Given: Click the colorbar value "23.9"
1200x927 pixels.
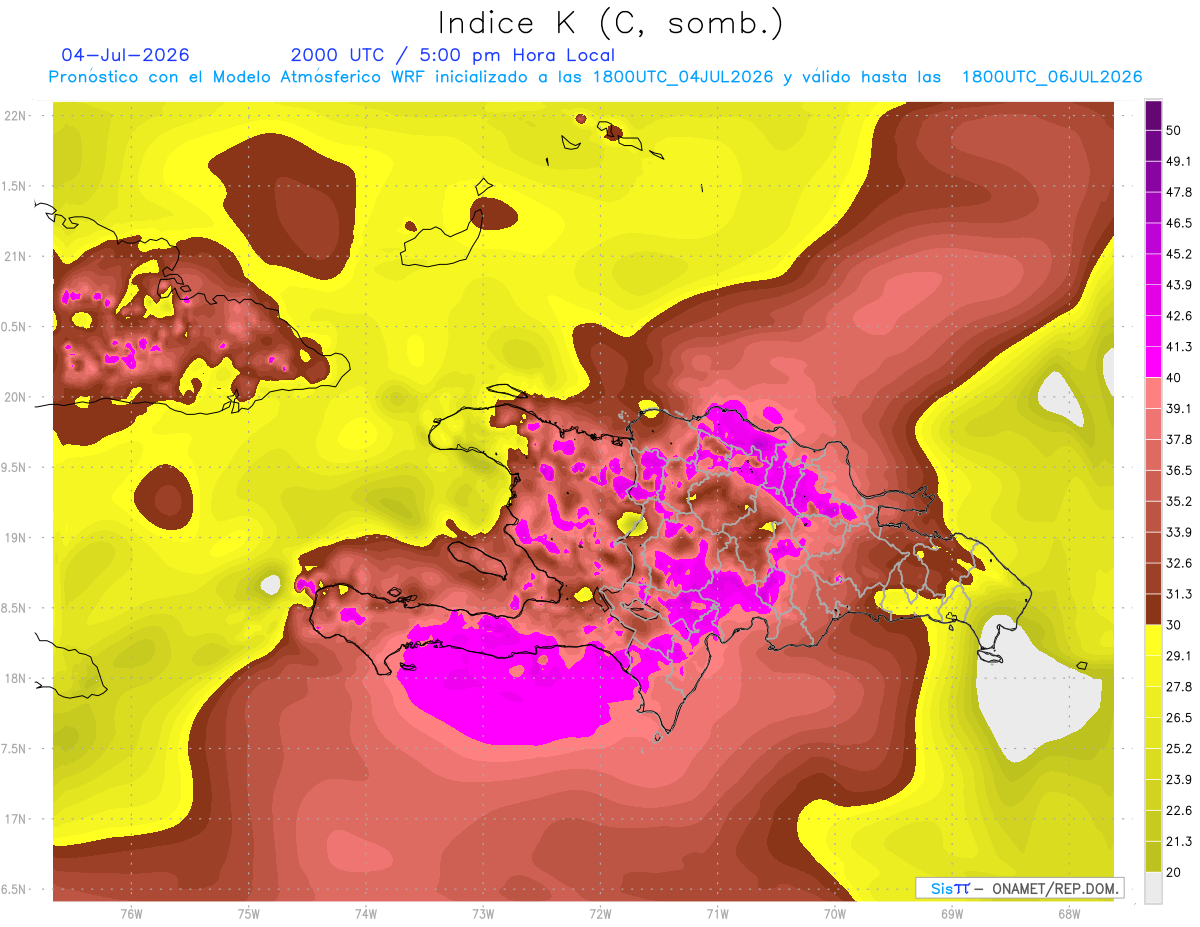Looking at the screenshot, I should pyautogui.click(x=1180, y=780).
